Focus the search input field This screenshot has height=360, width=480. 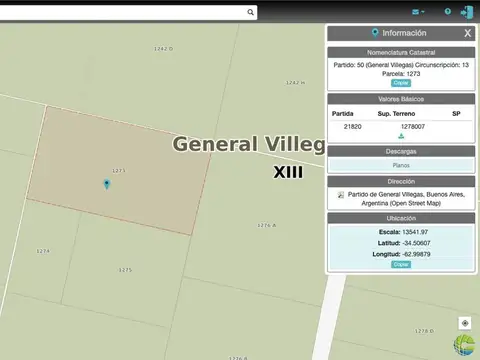(x=123, y=12)
